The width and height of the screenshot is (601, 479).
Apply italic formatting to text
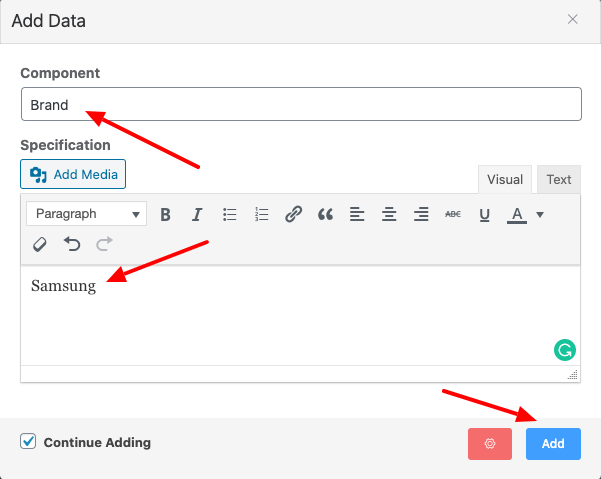pos(197,214)
